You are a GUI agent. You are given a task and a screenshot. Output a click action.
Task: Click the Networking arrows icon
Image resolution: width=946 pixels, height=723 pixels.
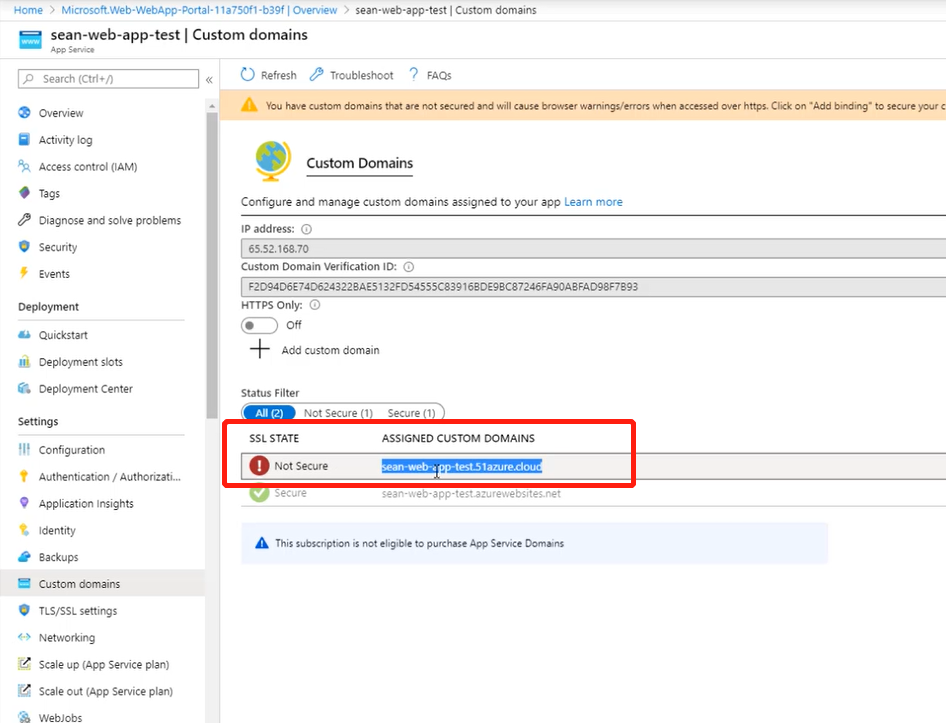pyautogui.click(x=24, y=637)
